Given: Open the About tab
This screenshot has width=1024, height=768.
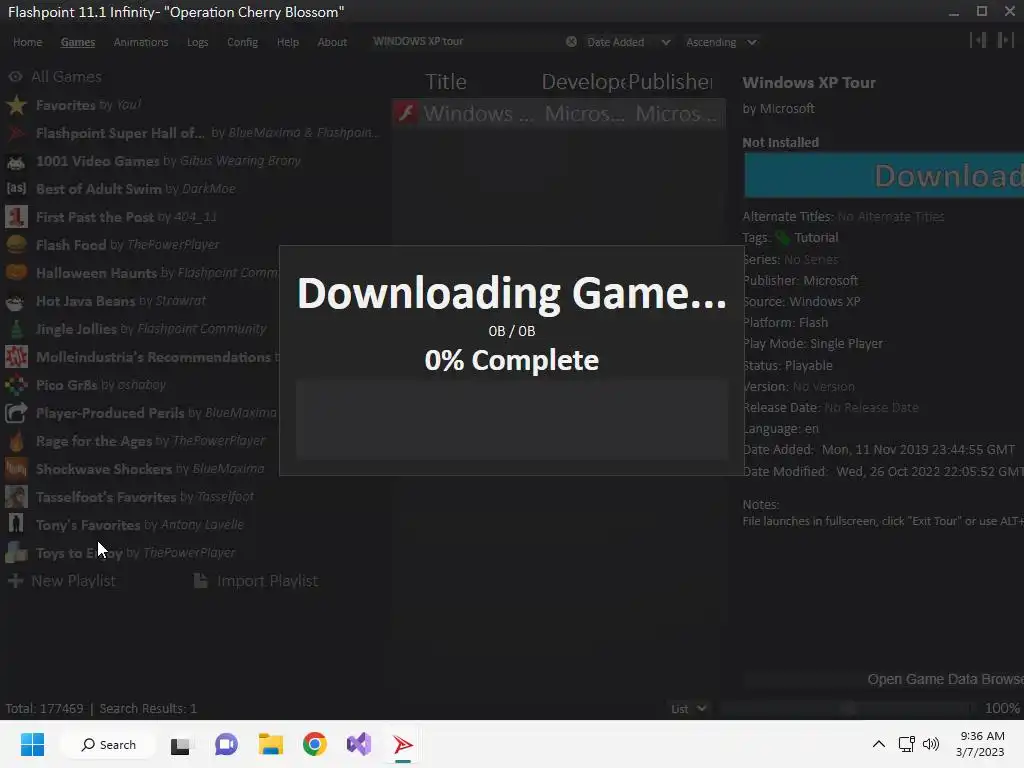Looking at the screenshot, I should [332, 42].
